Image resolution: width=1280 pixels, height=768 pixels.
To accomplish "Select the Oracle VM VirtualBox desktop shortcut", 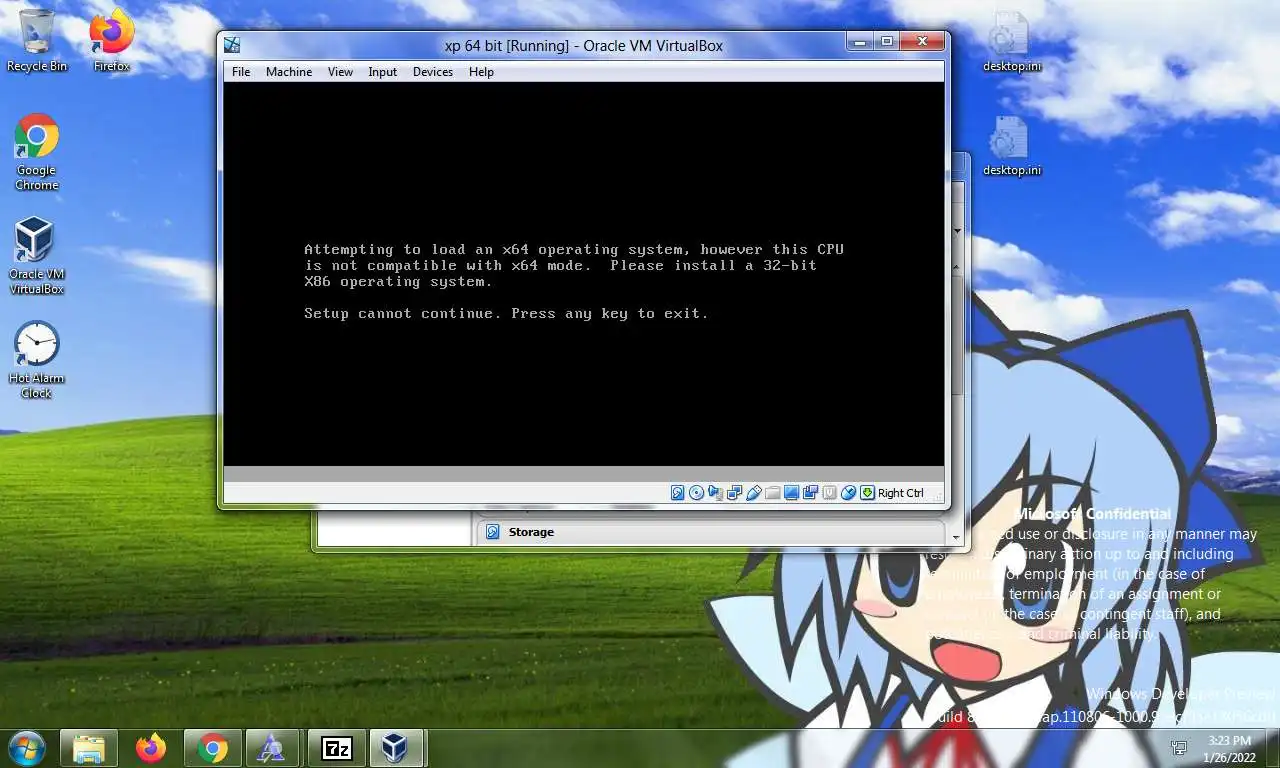I will (x=37, y=256).
